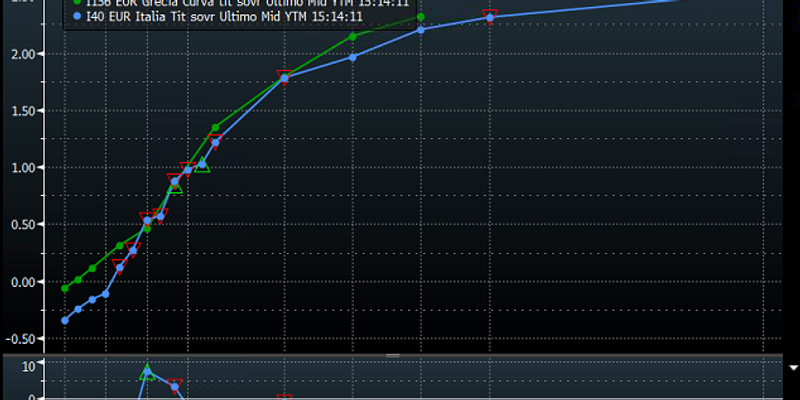Open the white dropdown arrow beside lower panel
Image resolution: width=800 pixels, height=400 pixels.
[793, 367]
